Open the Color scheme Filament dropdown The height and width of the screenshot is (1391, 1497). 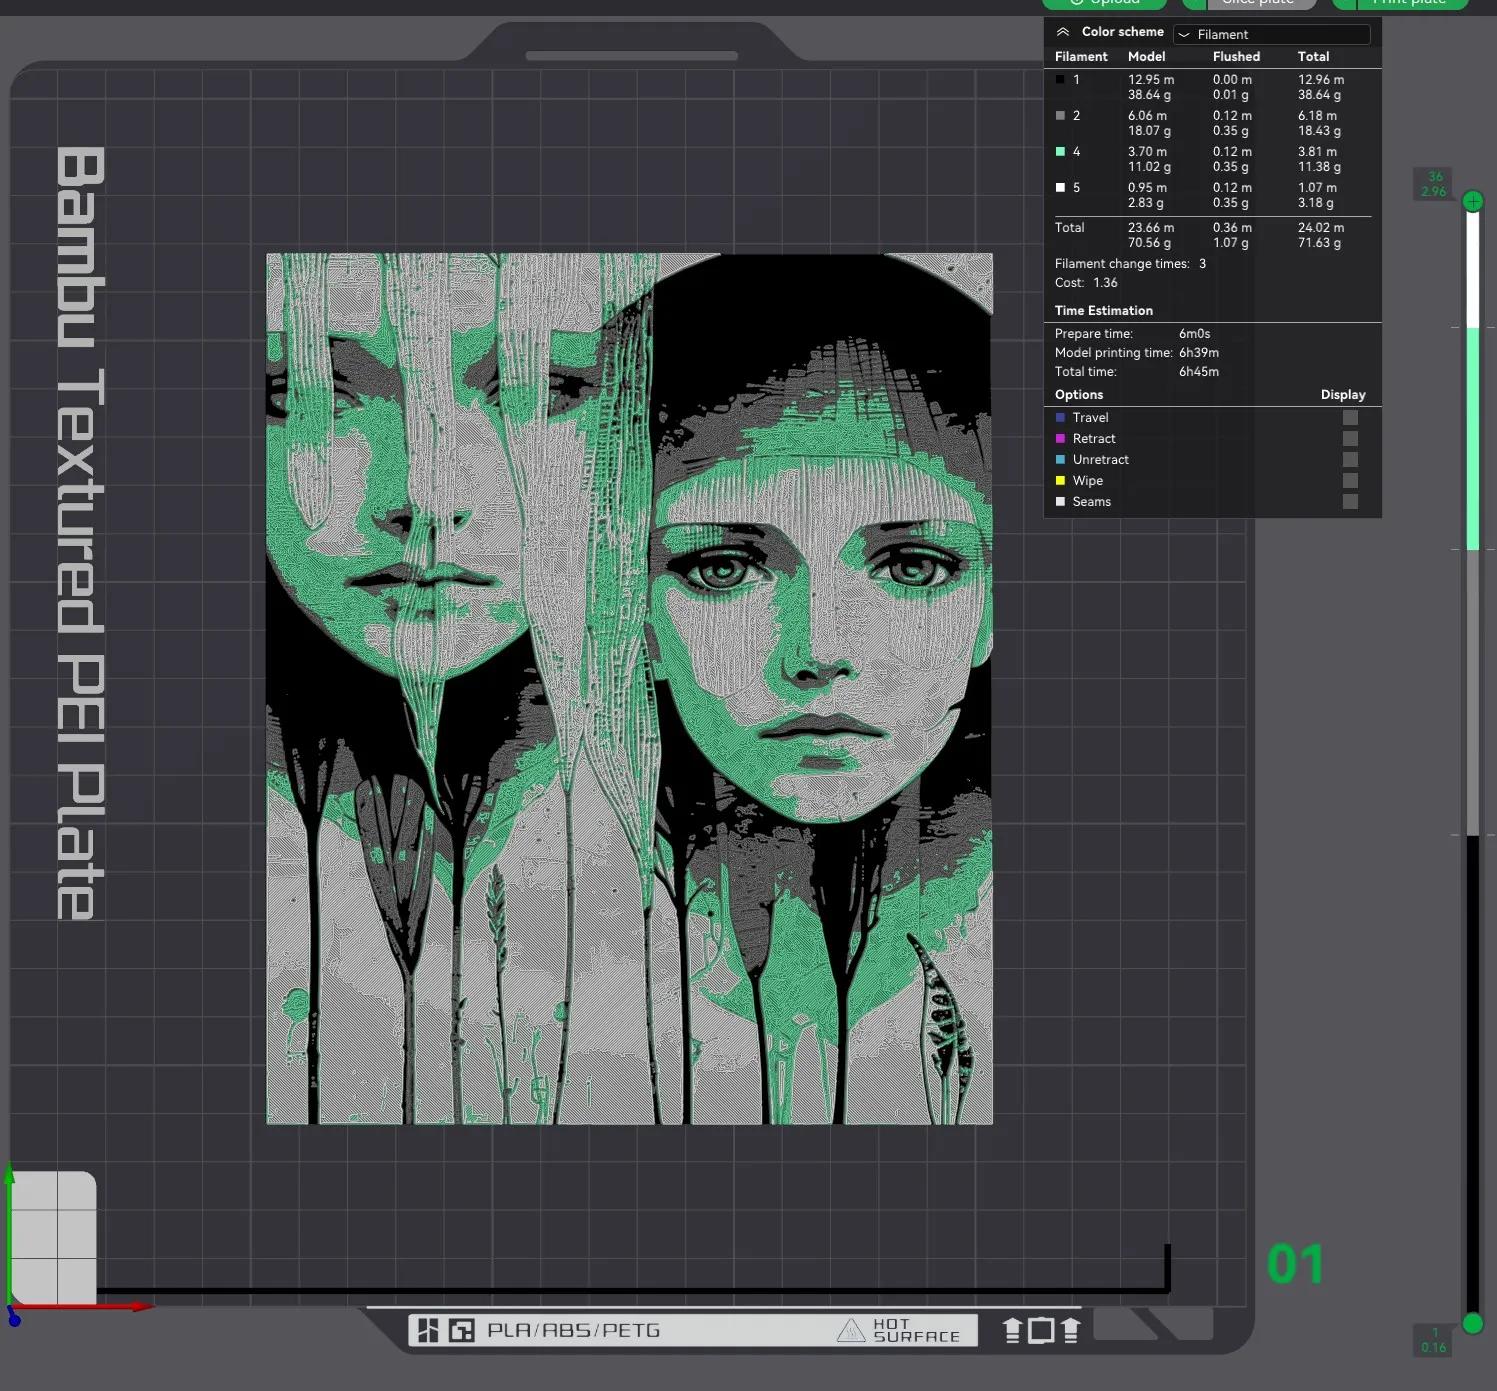coord(1271,34)
